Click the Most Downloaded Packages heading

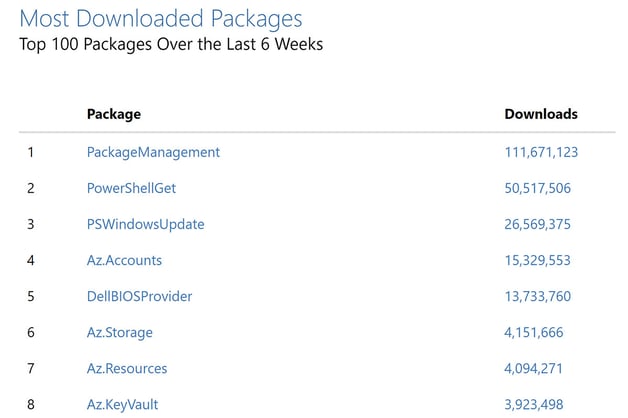pos(161,19)
